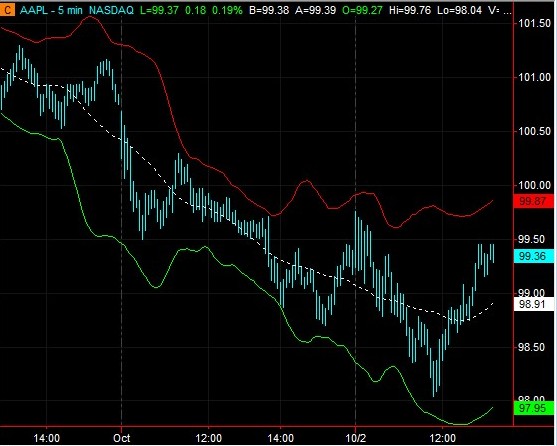557x446 pixels.
Task: Click the A=99.39 ask value
Action: pos(315,10)
